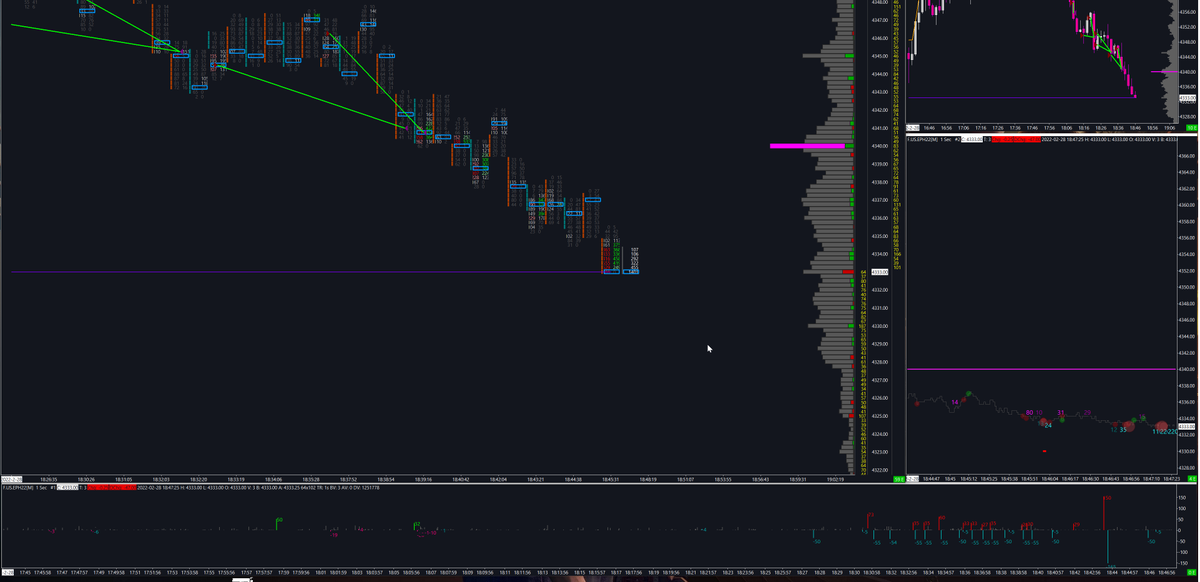Image resolution: width=1200 pixels, height=582 pixels.
Task: Click the '4340.00' price label on main chart scale
Action: tap(880, 146)
